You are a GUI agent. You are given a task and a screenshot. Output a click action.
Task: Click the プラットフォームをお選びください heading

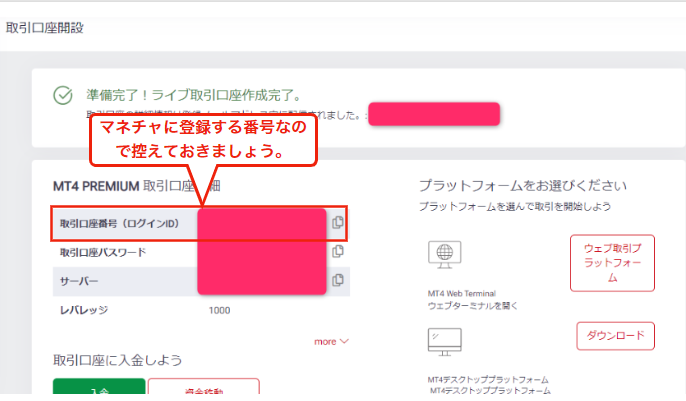[x=522, y=185]
